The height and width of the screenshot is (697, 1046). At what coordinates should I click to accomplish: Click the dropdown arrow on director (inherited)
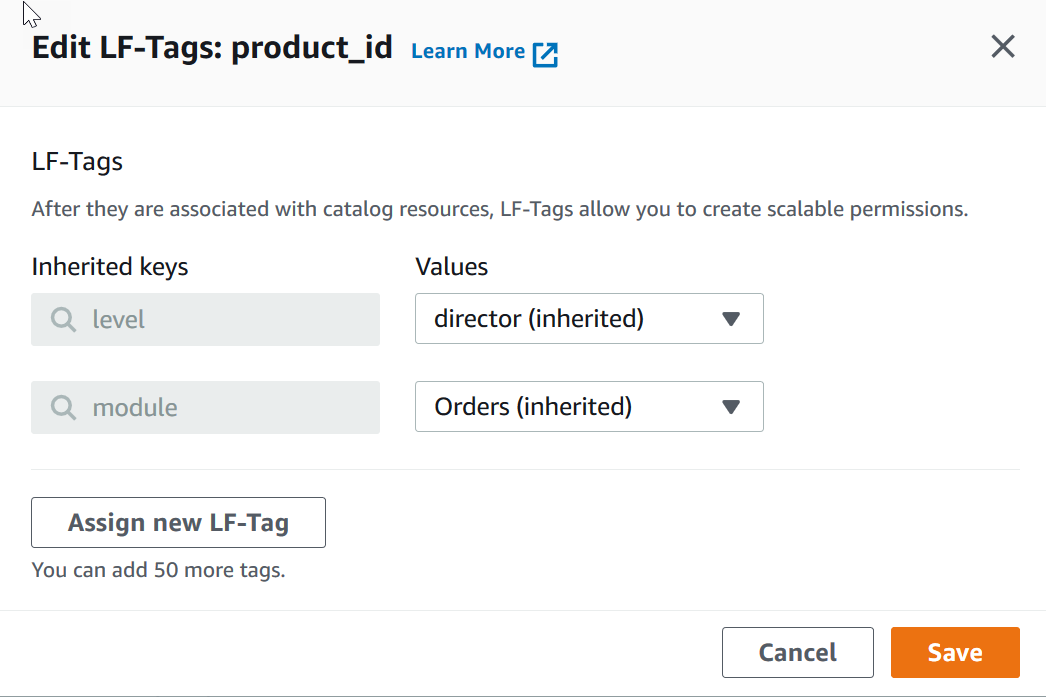731,318
